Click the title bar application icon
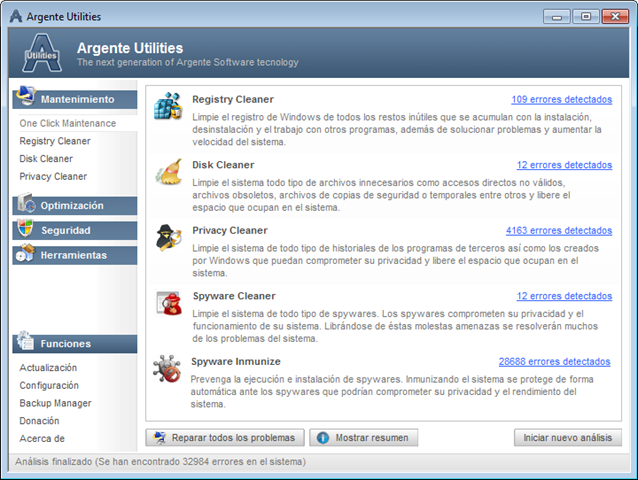 point(16,16)
